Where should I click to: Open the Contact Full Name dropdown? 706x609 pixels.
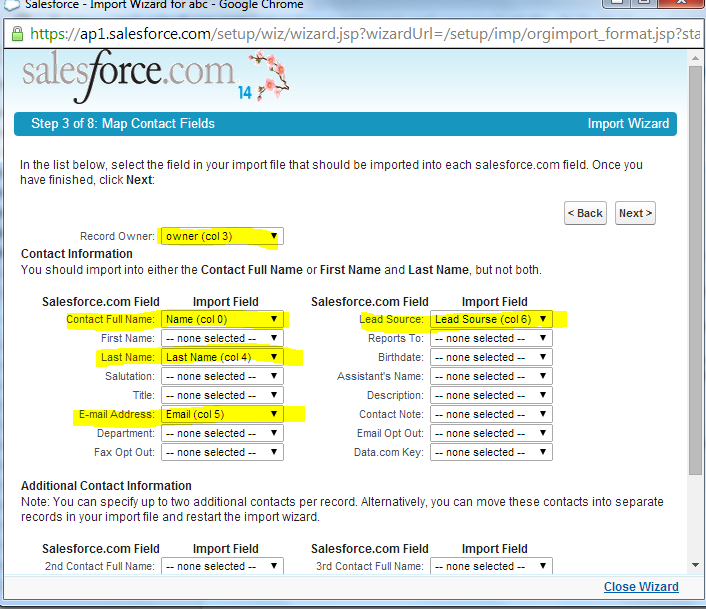(222, 319)
